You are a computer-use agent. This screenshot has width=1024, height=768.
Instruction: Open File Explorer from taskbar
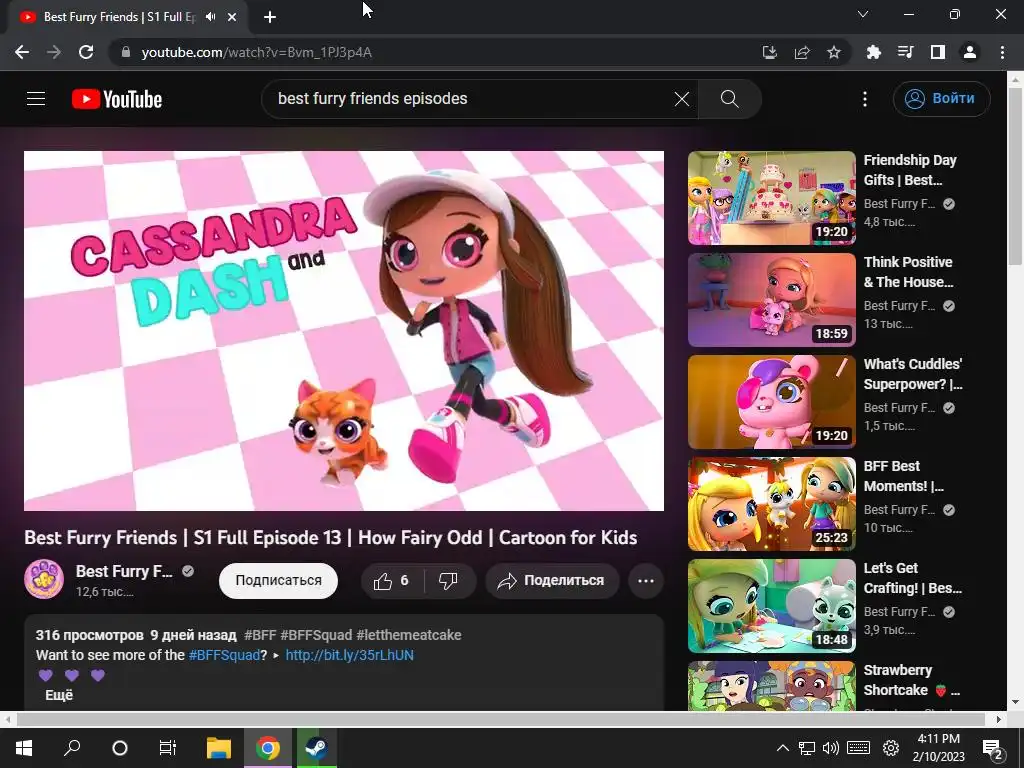(219, 748)
